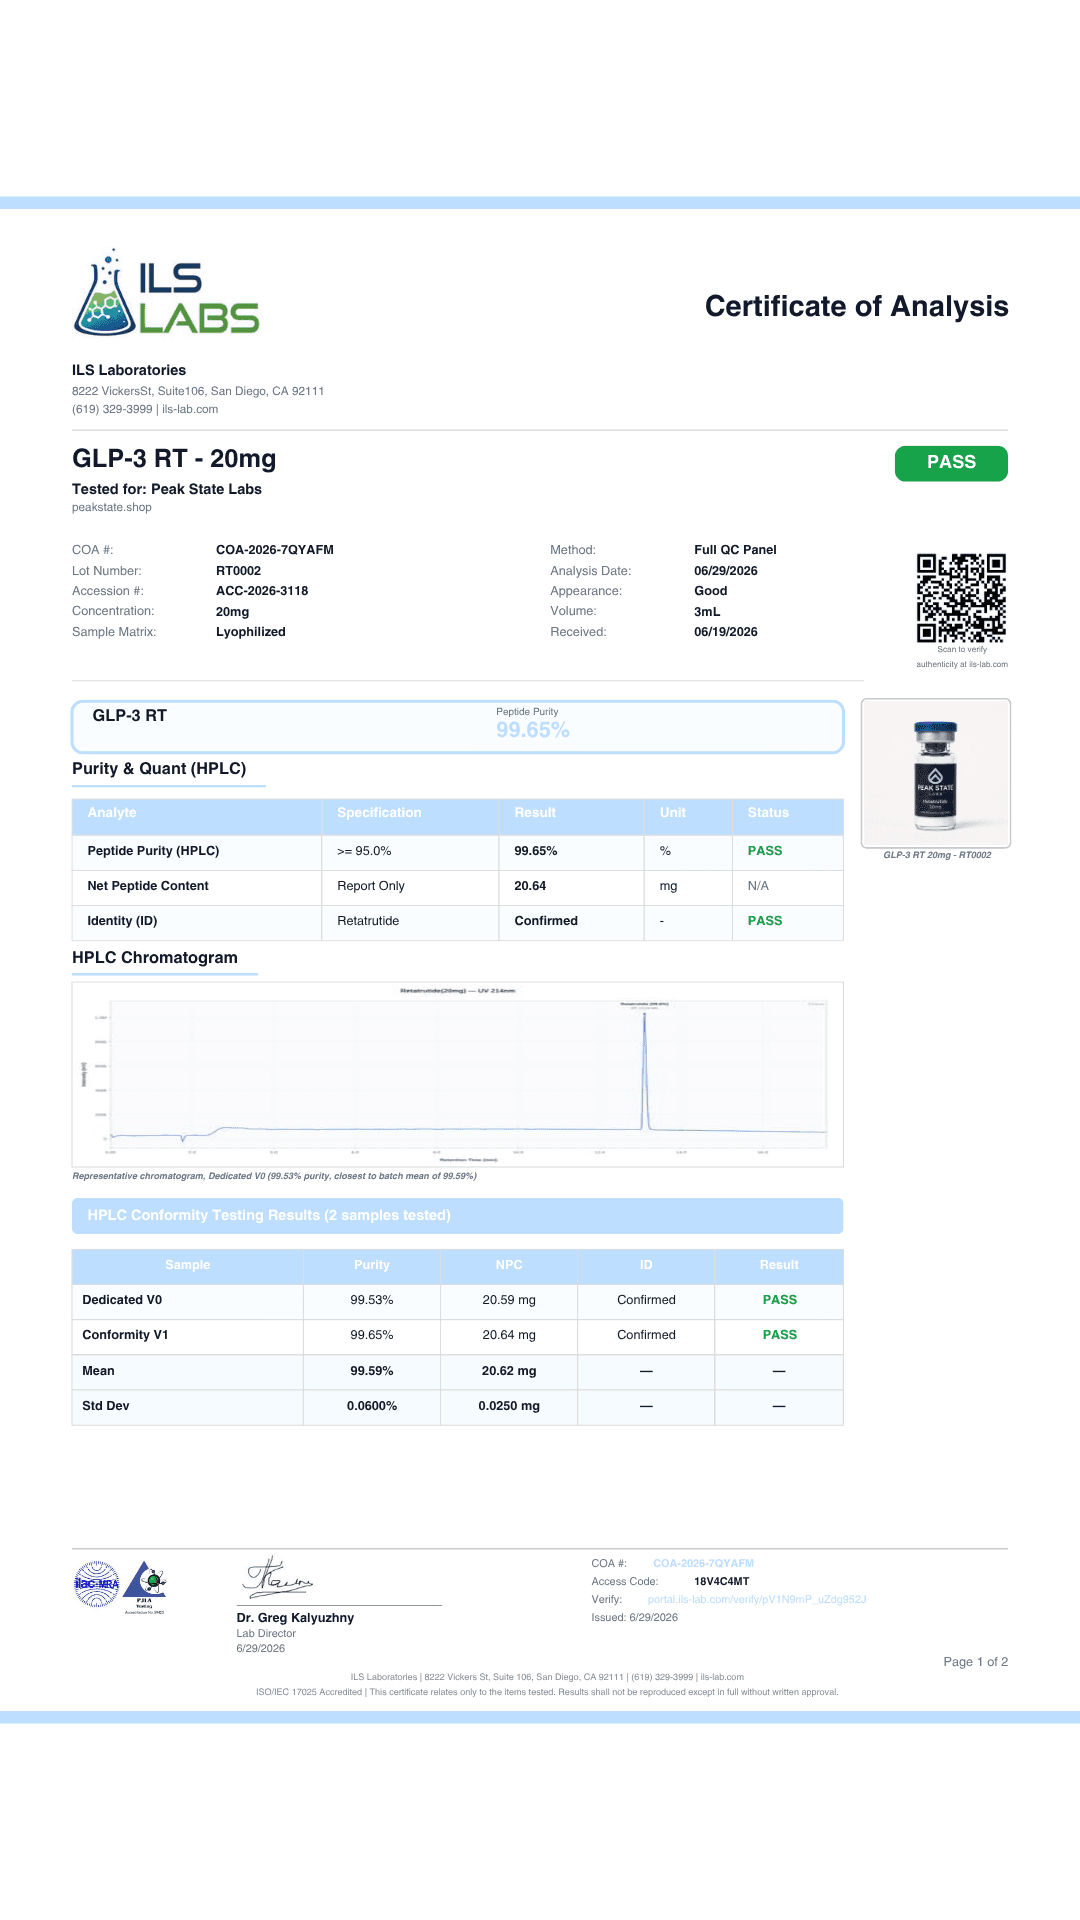Click the HPLC chromatogram chart

458,1074
